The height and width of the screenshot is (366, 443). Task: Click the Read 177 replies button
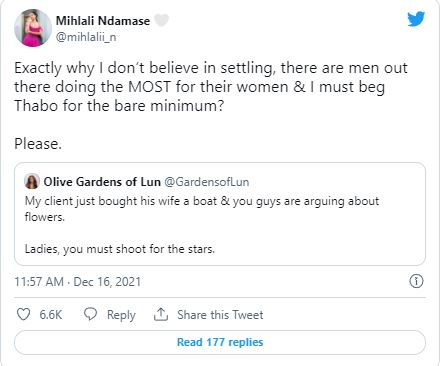click(220, 342)
